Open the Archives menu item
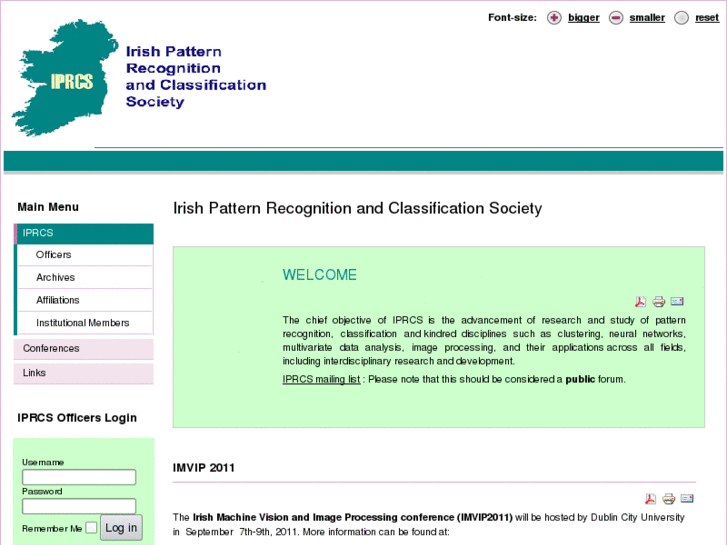This screenshot has height=545, width=727. tap(85, 277)
